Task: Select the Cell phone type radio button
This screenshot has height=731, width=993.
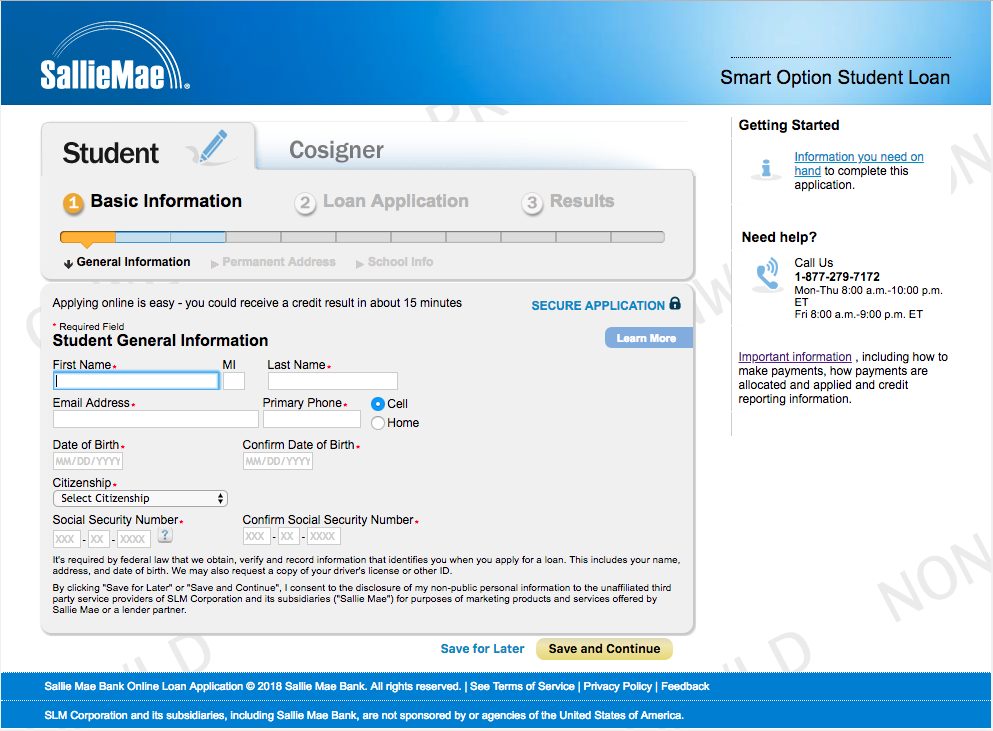Action: pos(378,404)
